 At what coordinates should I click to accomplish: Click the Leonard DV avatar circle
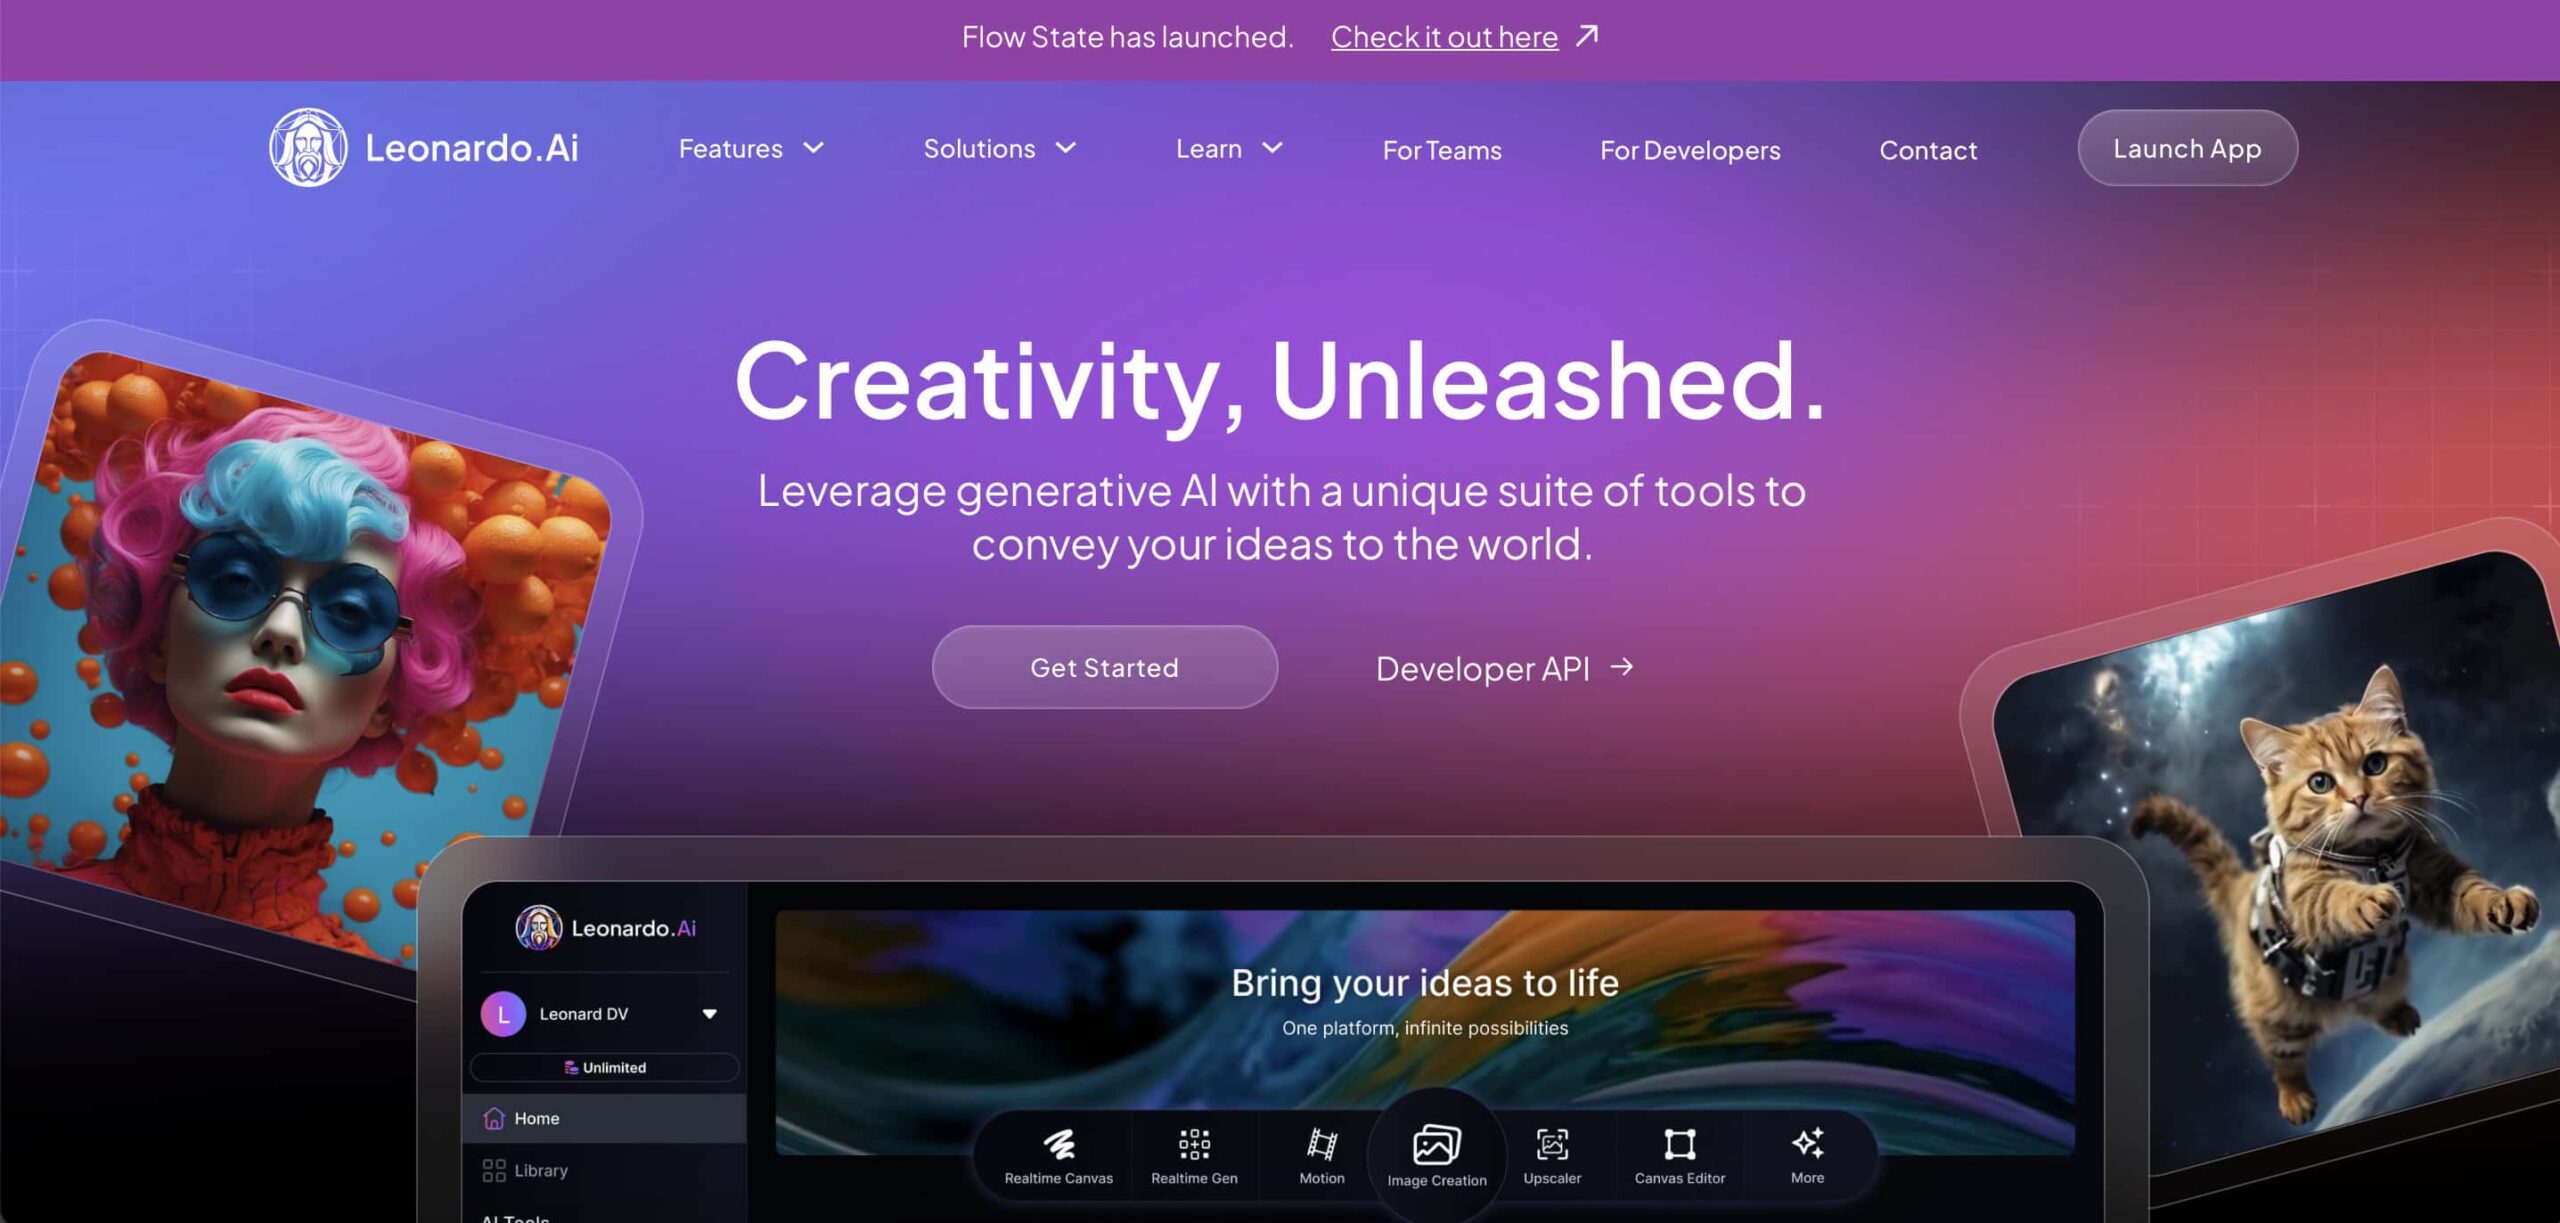pos(503,1014)
